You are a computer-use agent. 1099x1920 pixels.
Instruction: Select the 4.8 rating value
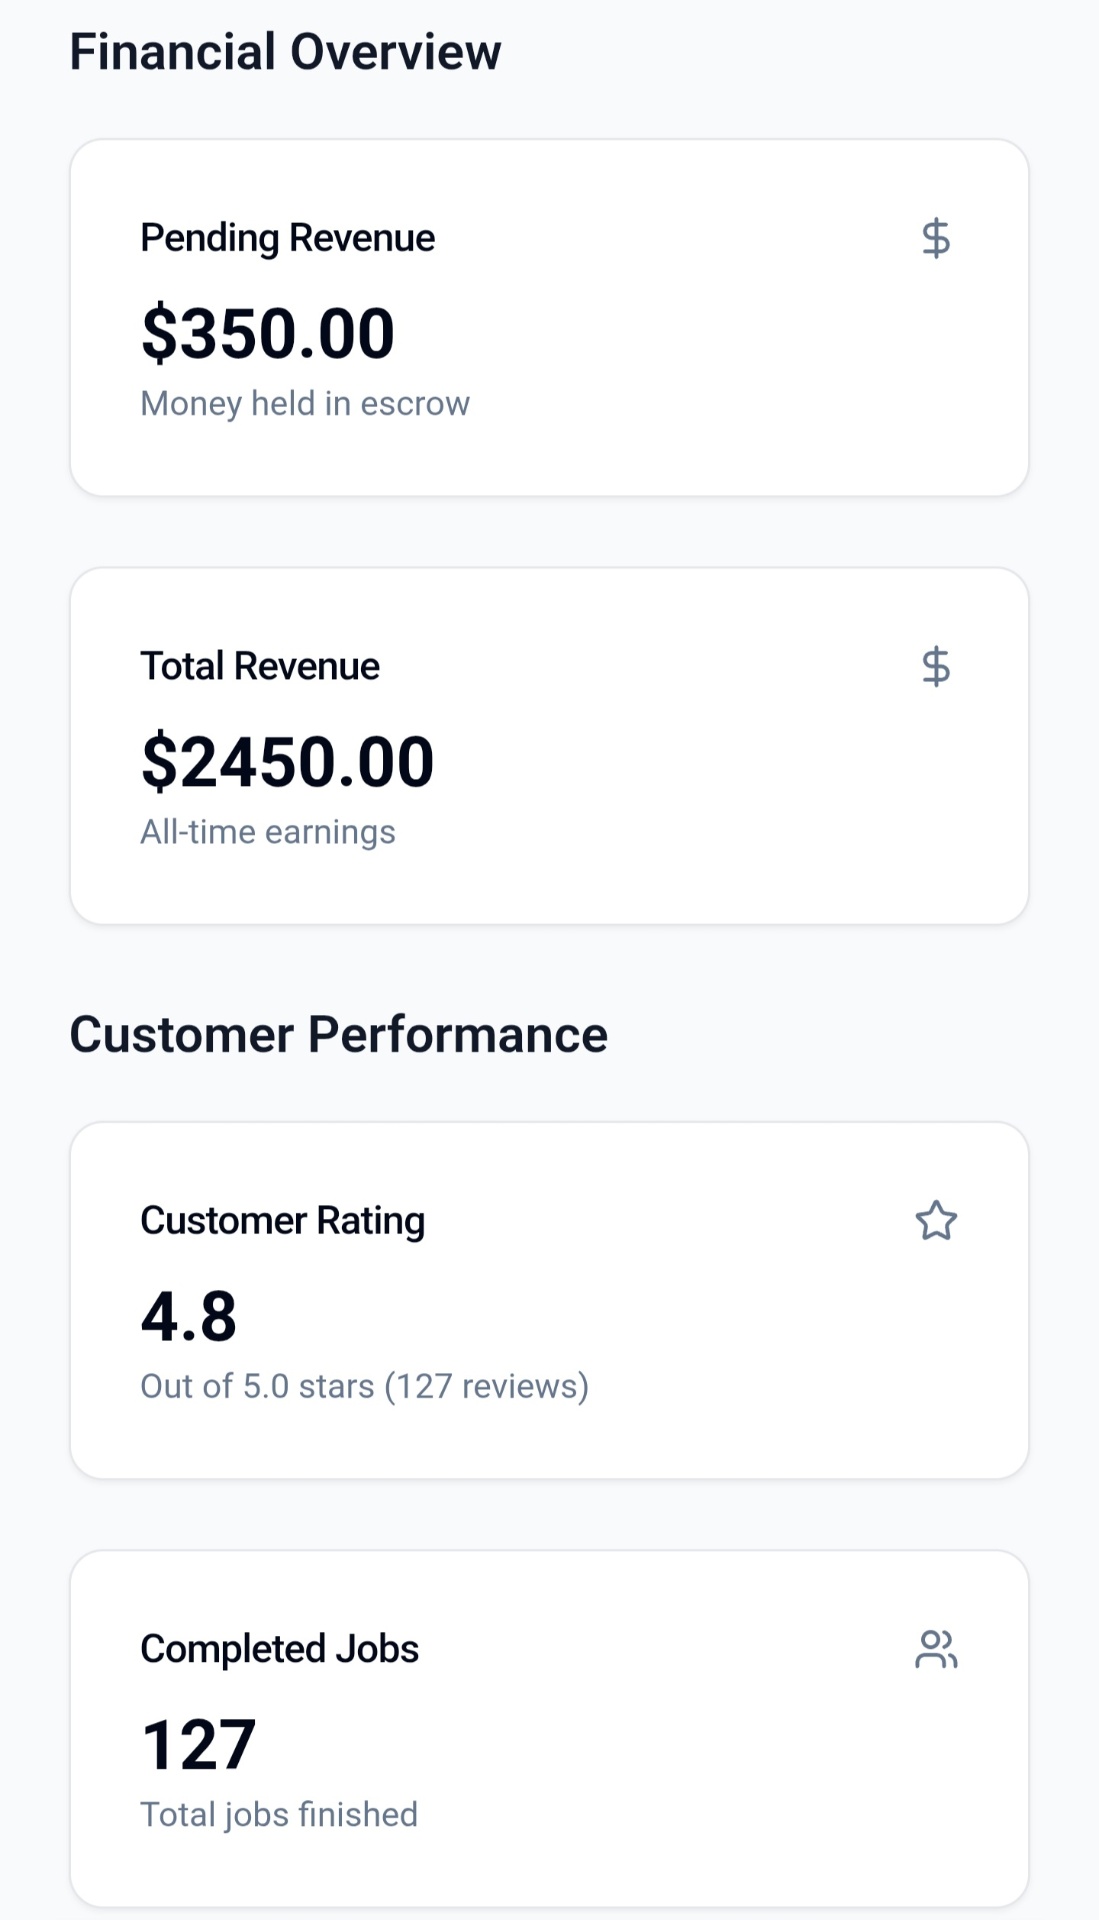point(189,1316)
